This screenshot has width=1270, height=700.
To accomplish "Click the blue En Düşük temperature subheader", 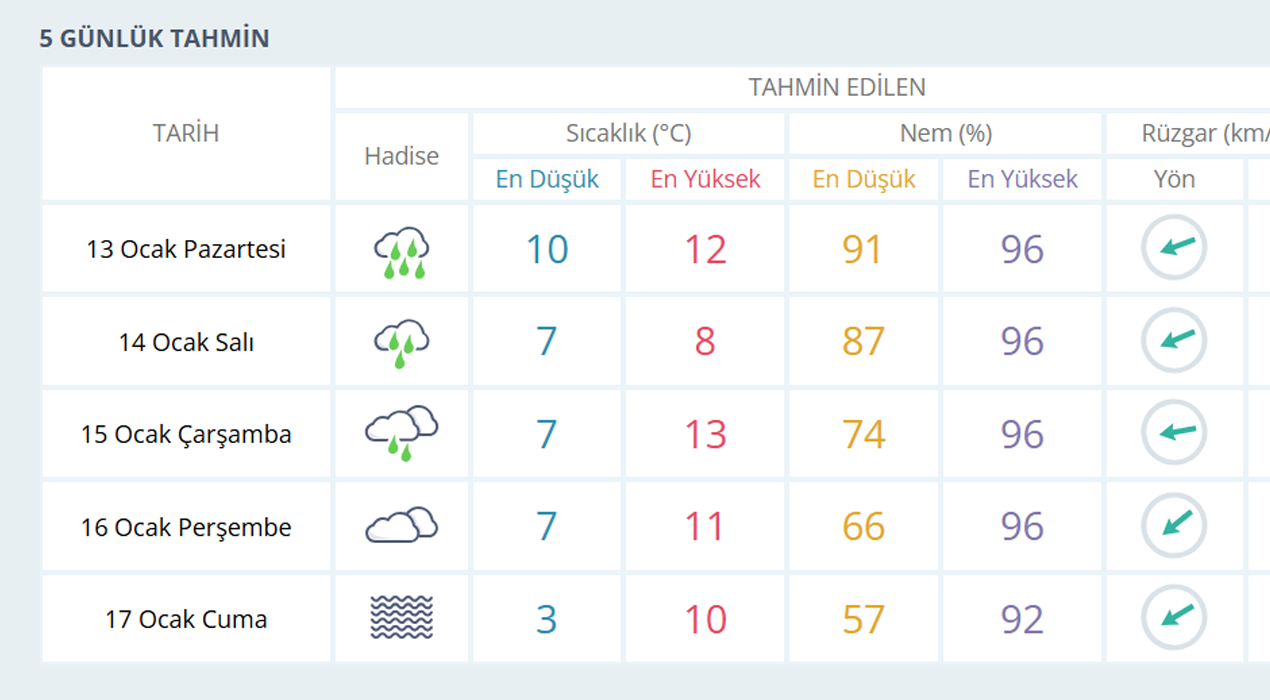I will pyautogui.click(x=547, y=179).
